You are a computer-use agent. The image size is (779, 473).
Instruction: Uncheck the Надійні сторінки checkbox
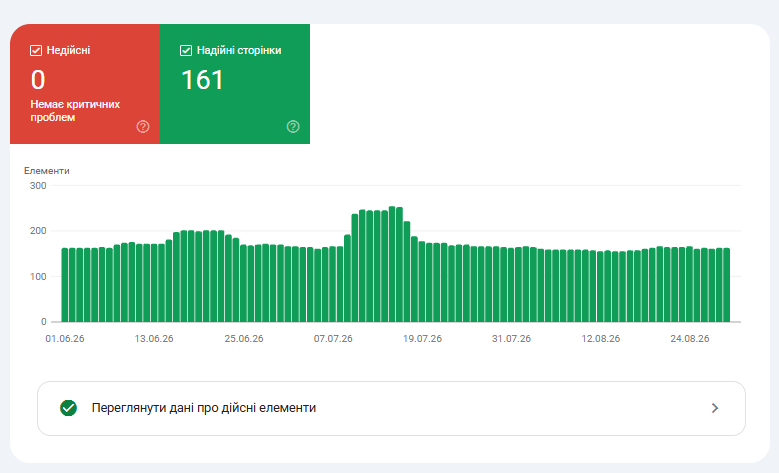[186, 50]
